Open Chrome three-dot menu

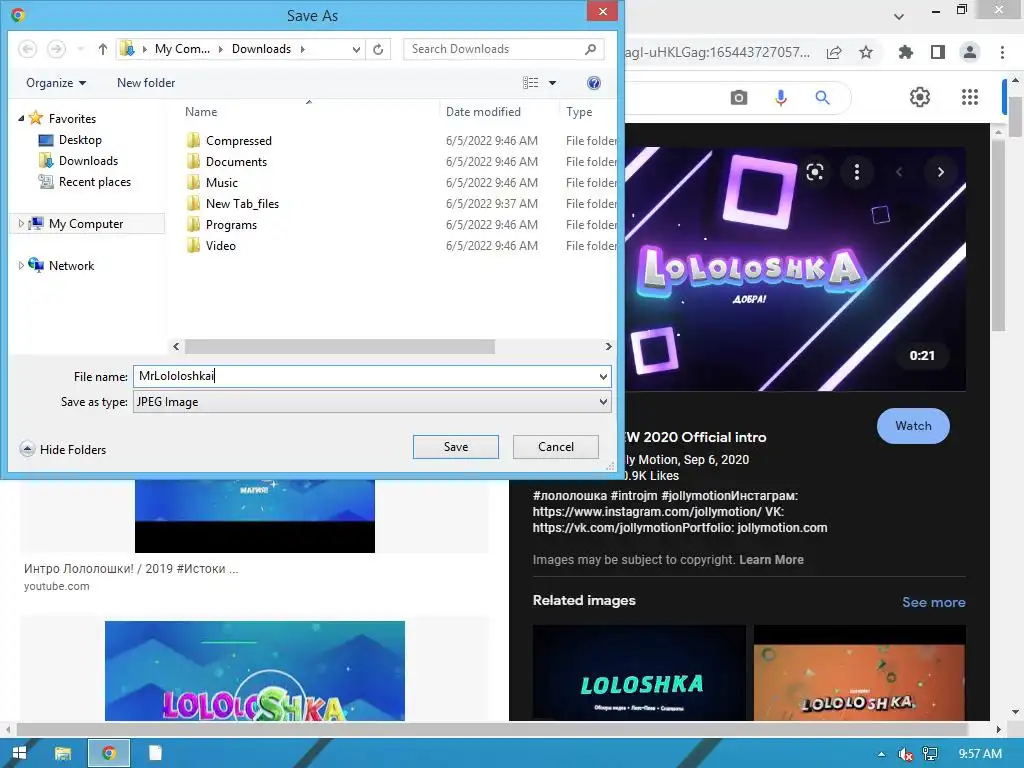pos(1002,52)
